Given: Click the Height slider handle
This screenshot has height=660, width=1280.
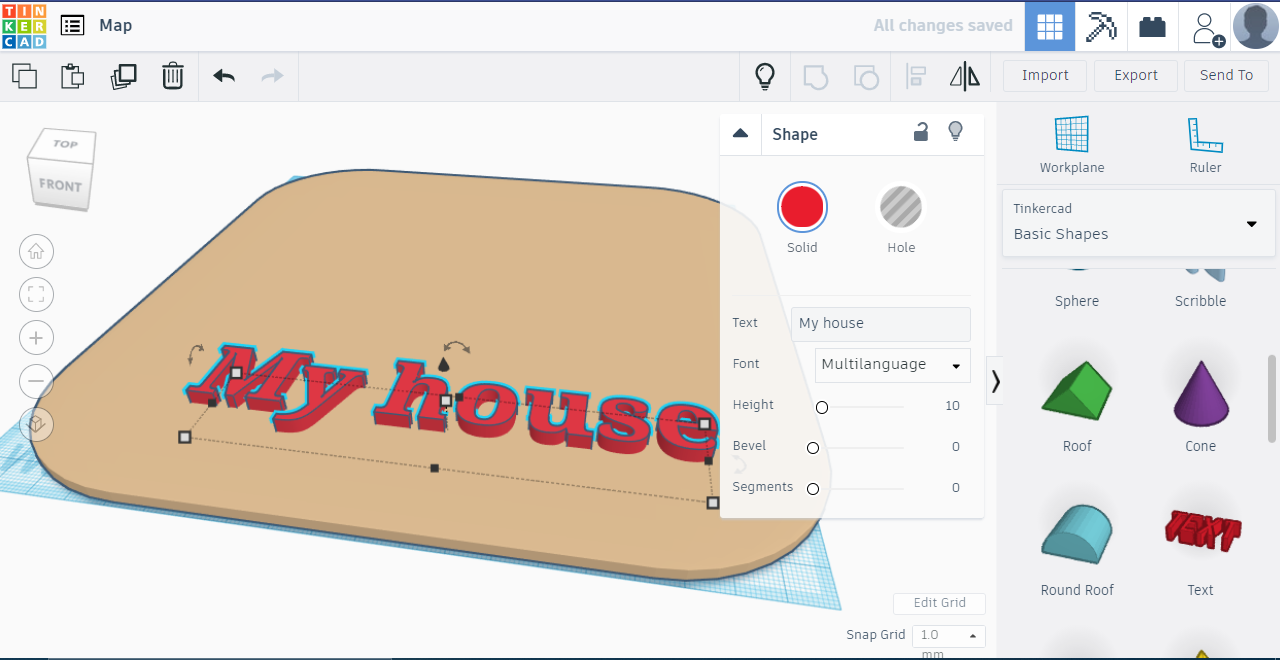Looking at the screenshot, I should click(x=822, y=407).
